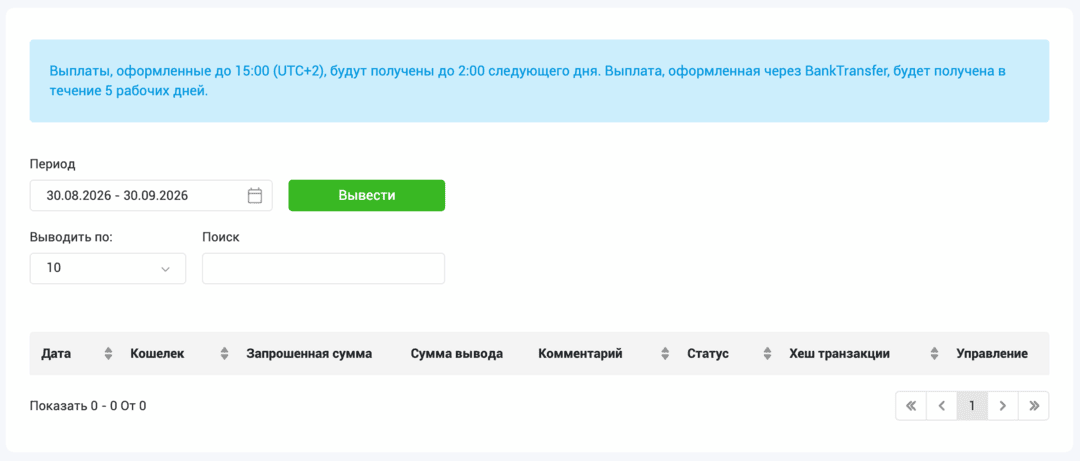This screenshot has width=1080, height=461.
Task: Sort table by Кошелек column arrows
Action: pos(224,354)
